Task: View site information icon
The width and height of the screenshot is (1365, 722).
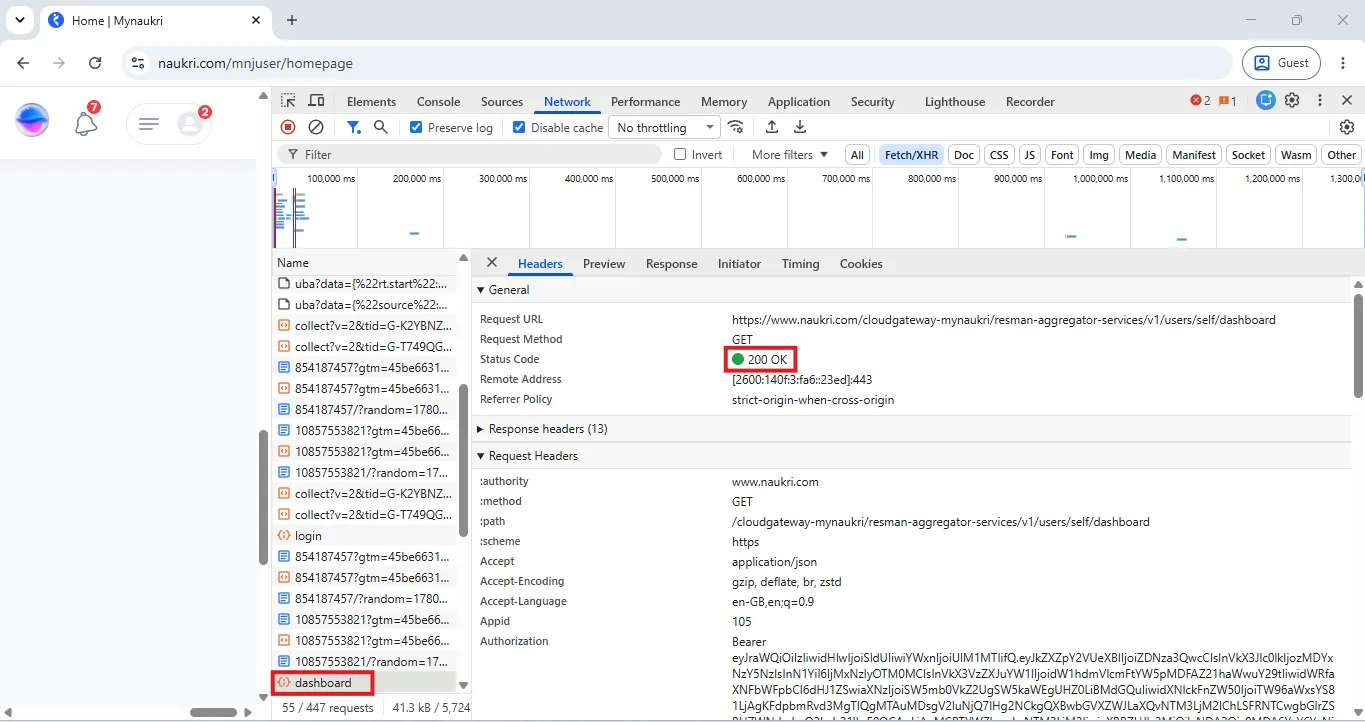Action: (x=138, y=63)
